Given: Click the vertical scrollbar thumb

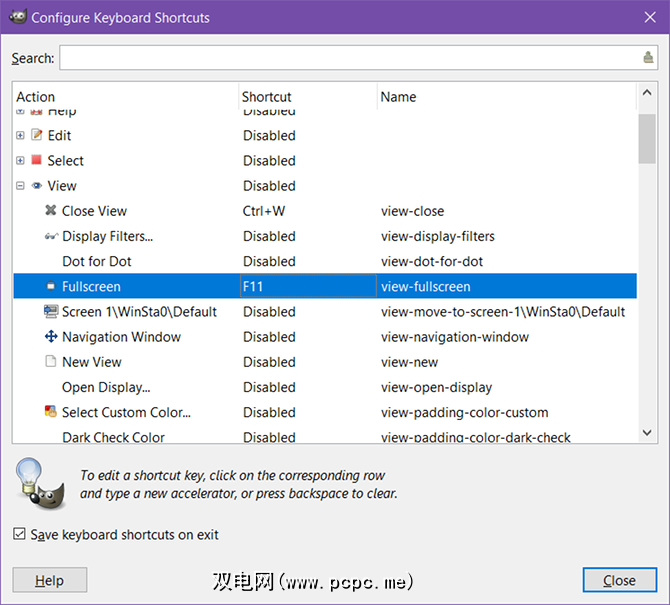Looking at the screenshot, I should point(647,139).
